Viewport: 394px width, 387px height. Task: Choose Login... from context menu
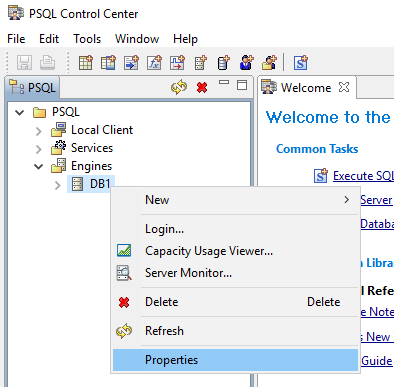235,229
